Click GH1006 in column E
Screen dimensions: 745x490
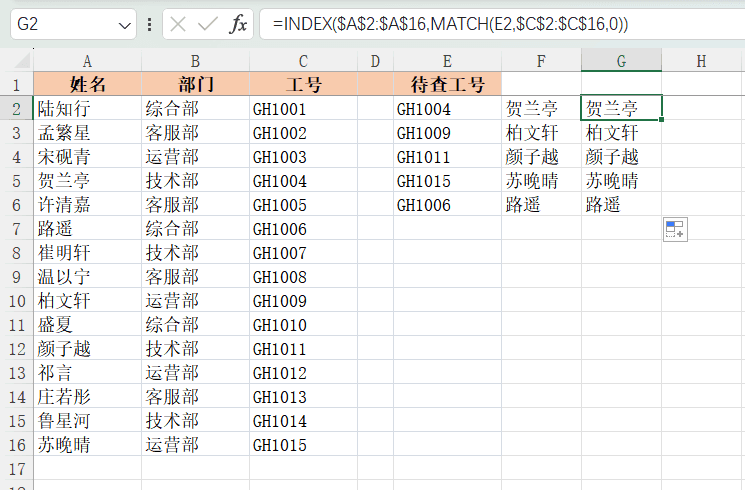447,204
